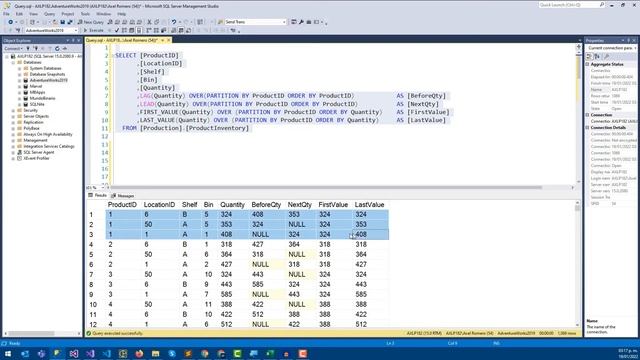Click the LocationID column header in results
The height and width of the screenshot is (360, 640).
tap(159, 204)
